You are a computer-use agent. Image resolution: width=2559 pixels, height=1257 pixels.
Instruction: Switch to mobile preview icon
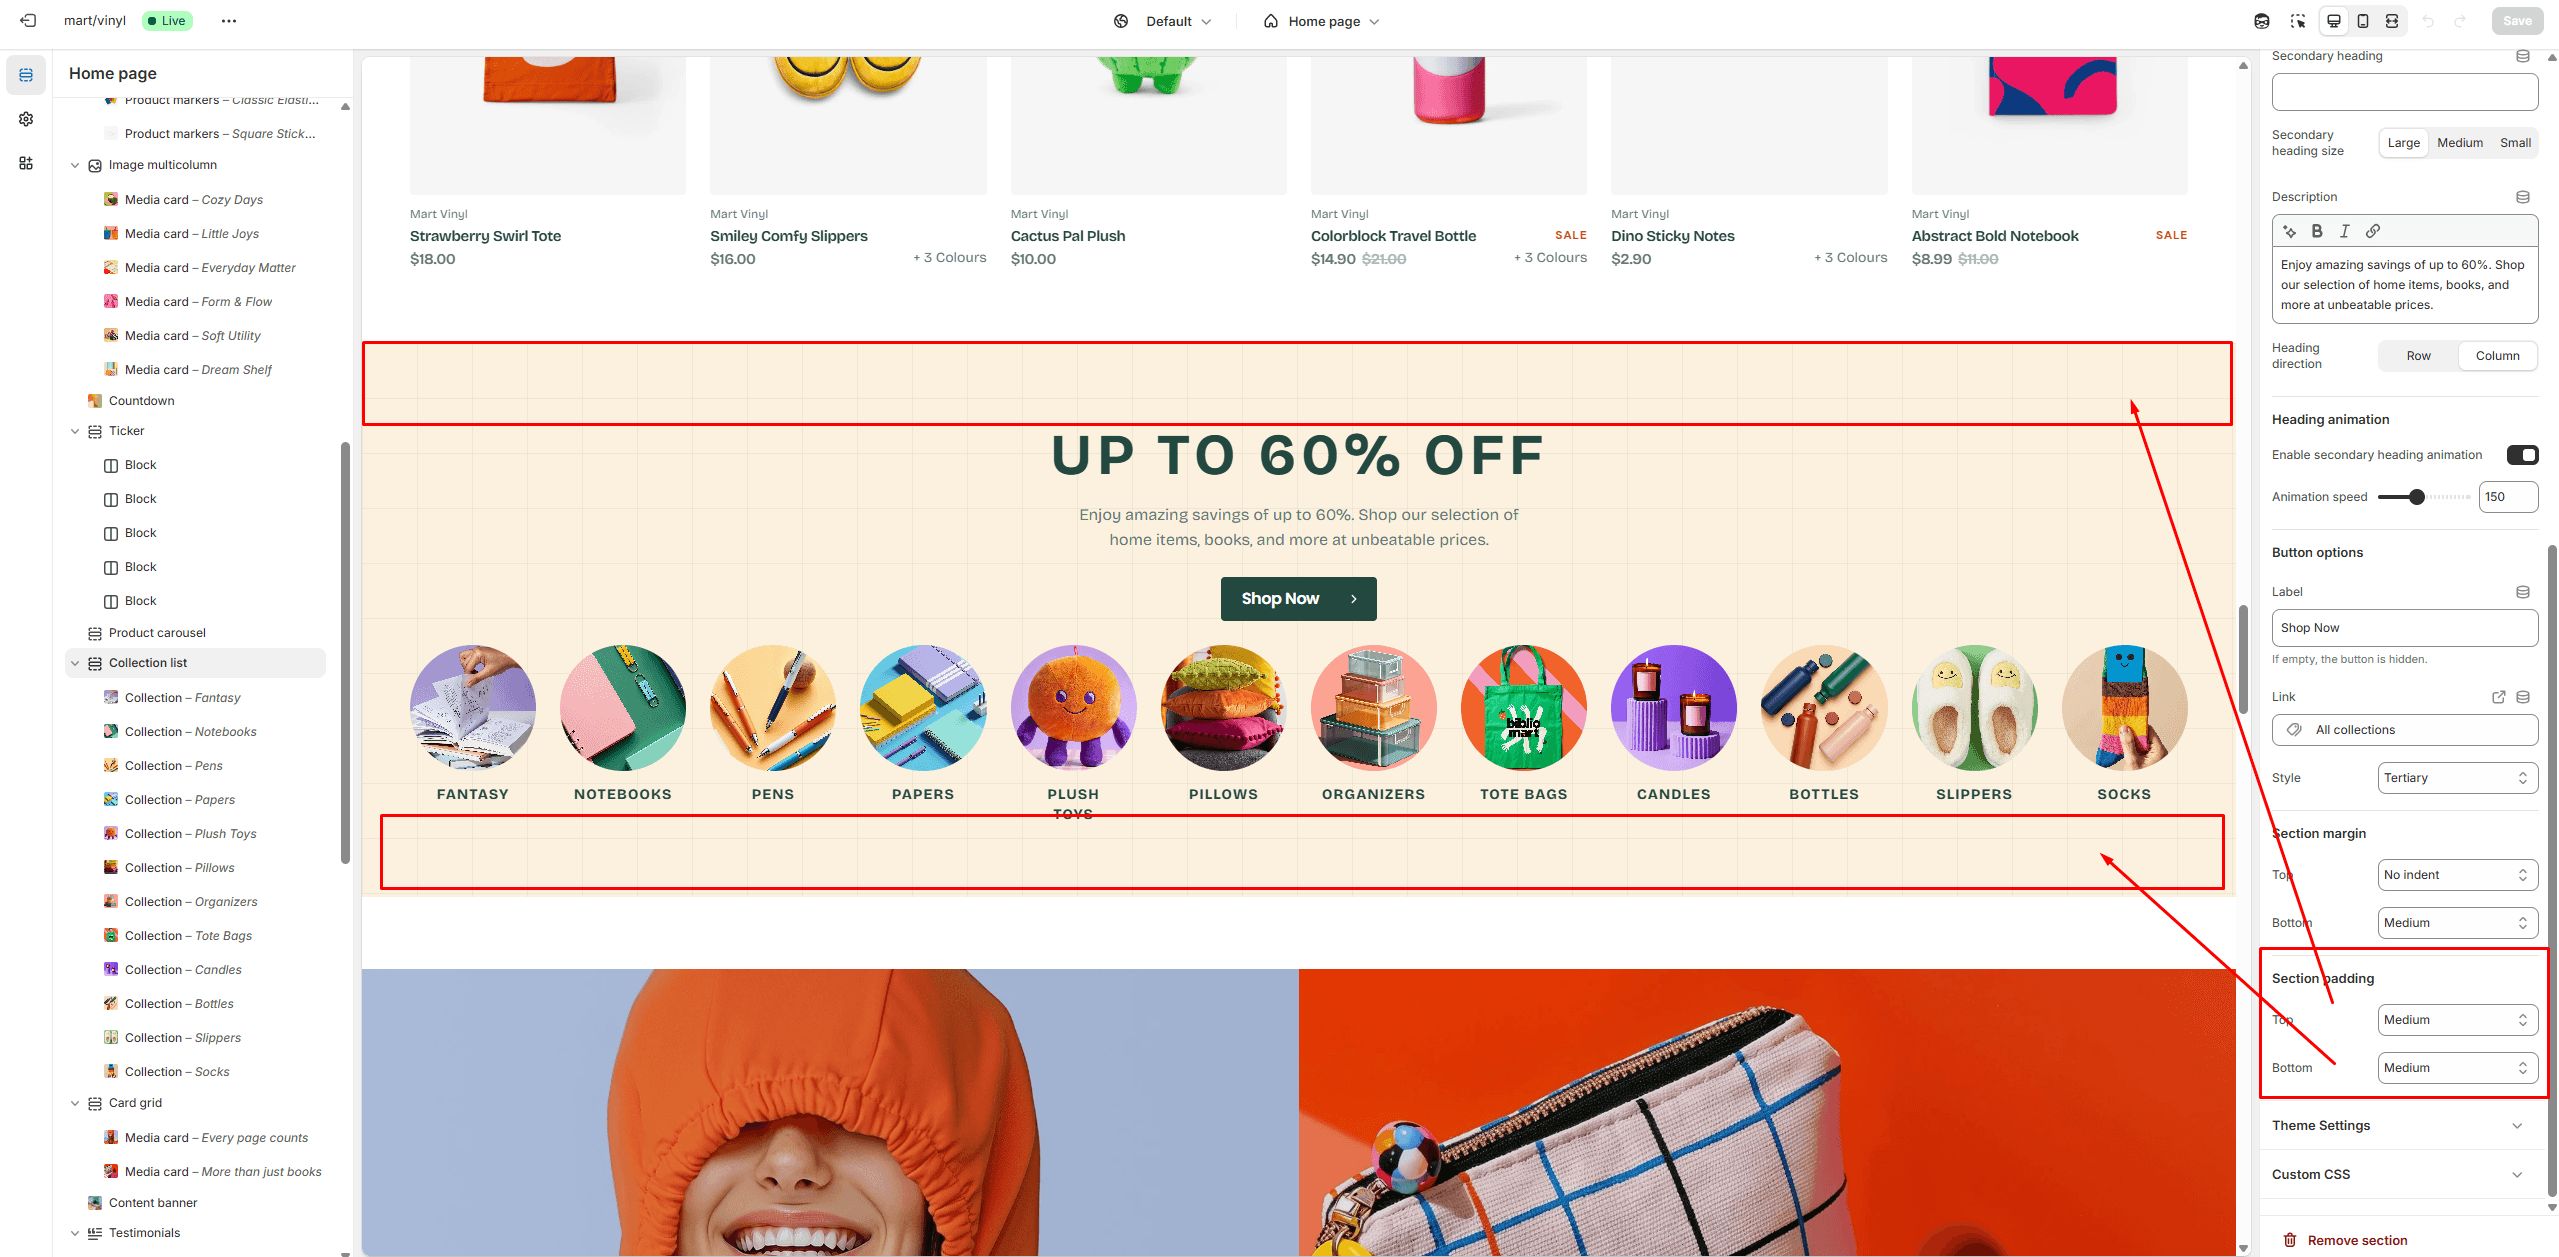(x=2363, y=21)
